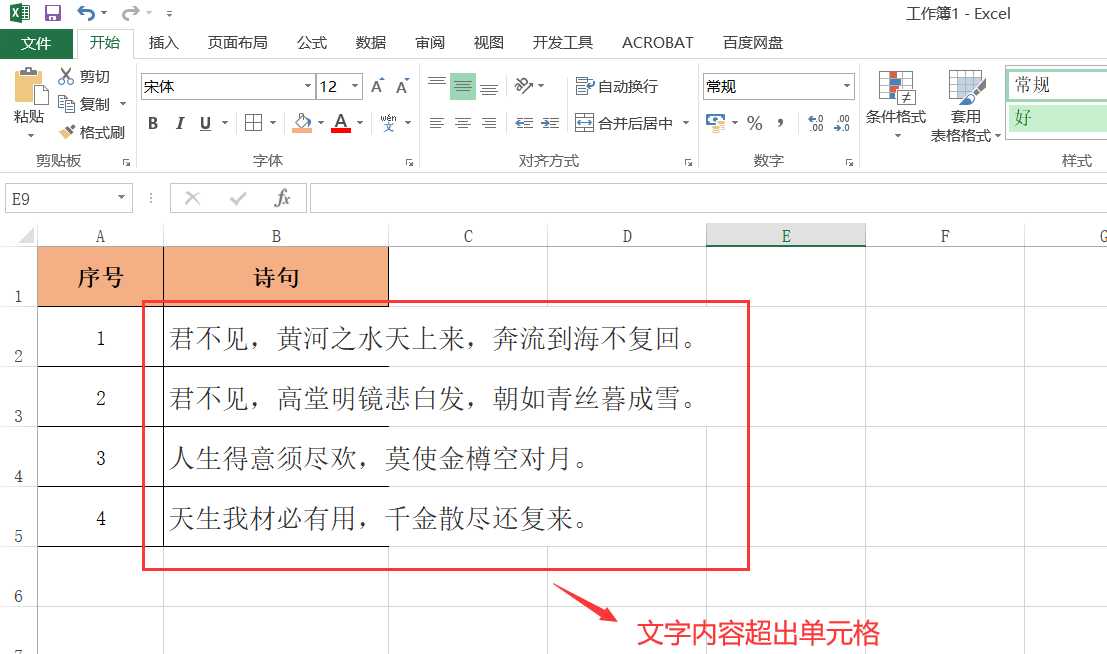Viewport: 1107px width, 654px height.
Task: Open the 文件 File tab
Action: pos(36,43)
